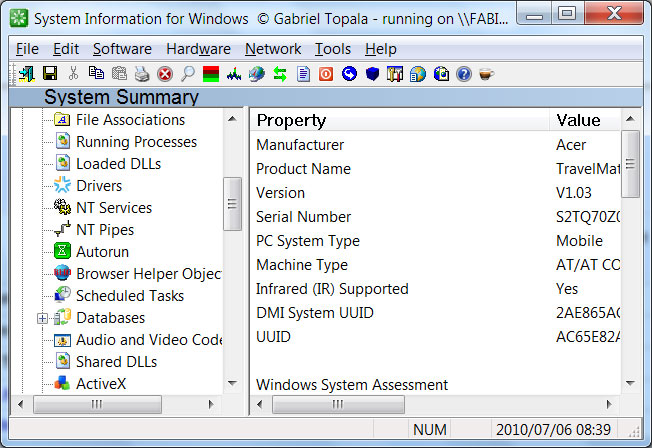
Task: Click the date time status bar field
Action: 553,429
